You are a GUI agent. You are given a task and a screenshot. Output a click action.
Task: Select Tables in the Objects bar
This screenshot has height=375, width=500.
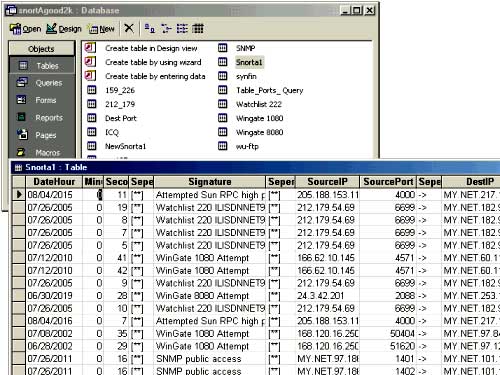click(x=42, y=66)
